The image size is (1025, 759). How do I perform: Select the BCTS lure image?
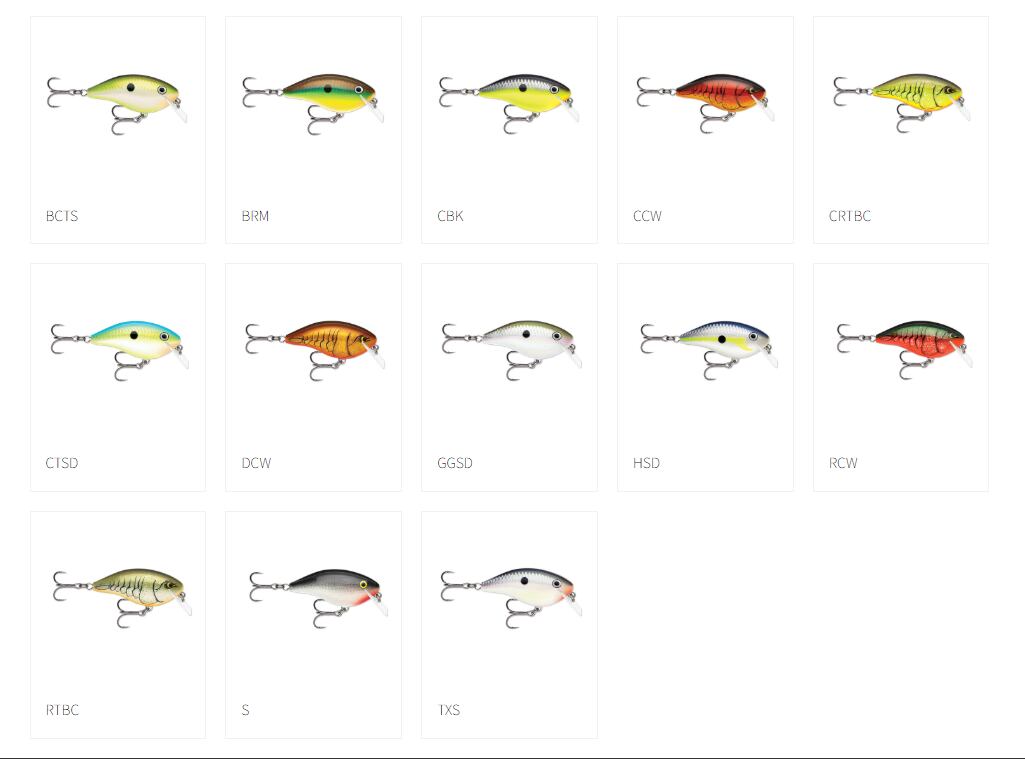(x=117, y=104)
